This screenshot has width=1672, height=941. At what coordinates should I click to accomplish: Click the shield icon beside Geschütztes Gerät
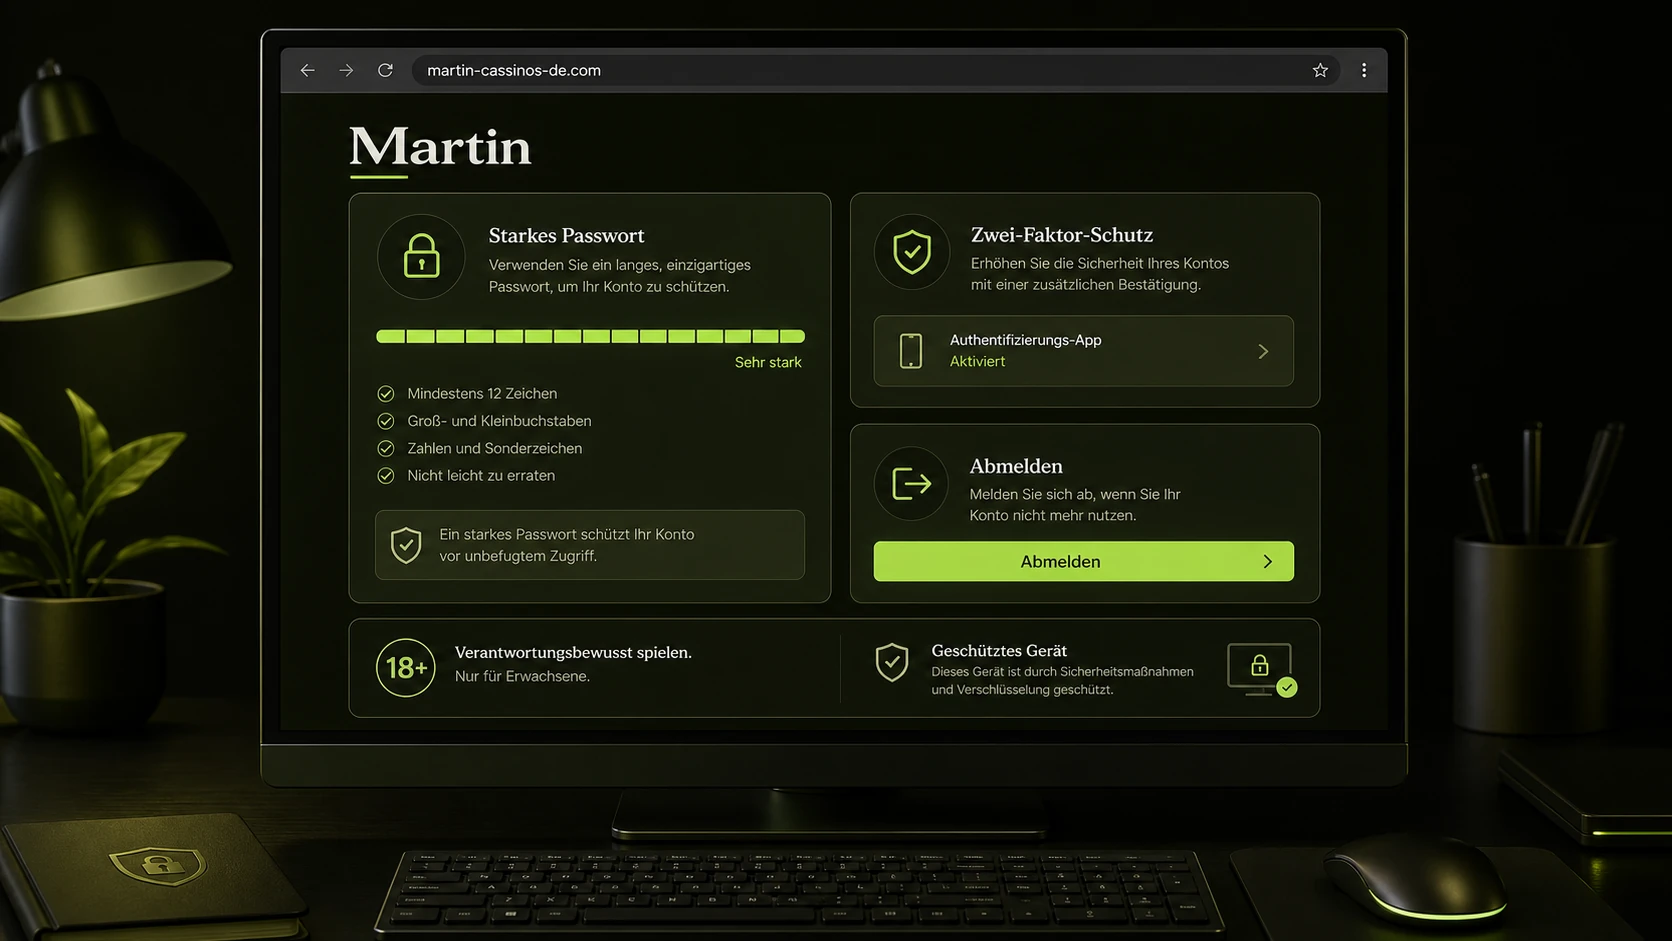[x=892, y=662]
